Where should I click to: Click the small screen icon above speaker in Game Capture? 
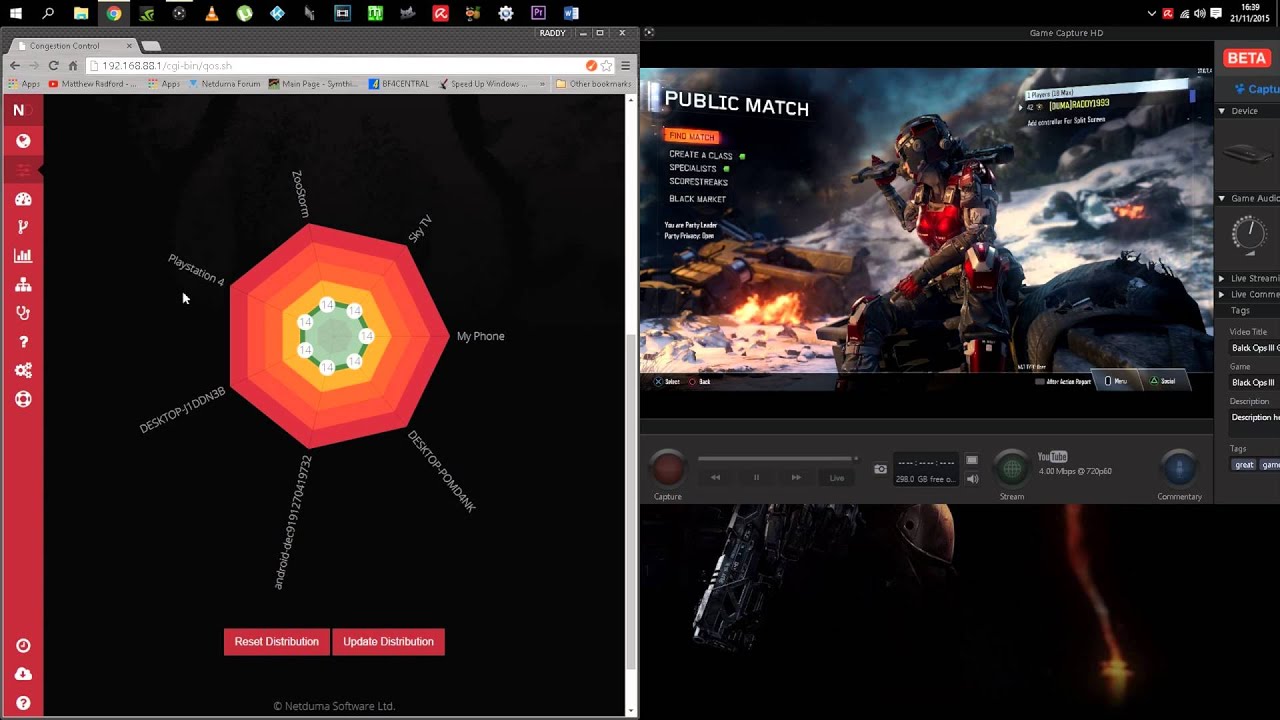click(x=972, y=461)
